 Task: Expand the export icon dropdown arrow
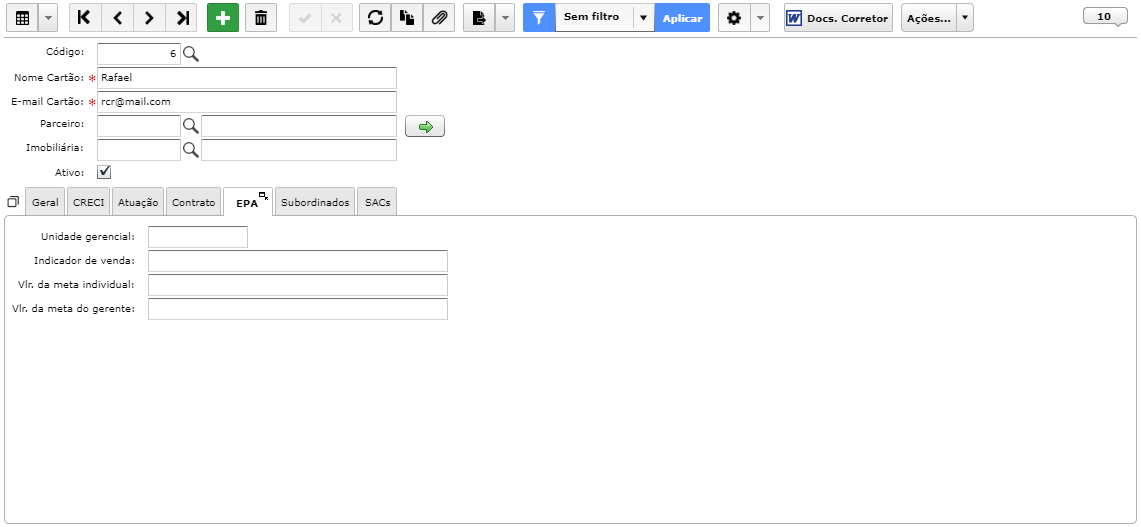click(505, 18)
